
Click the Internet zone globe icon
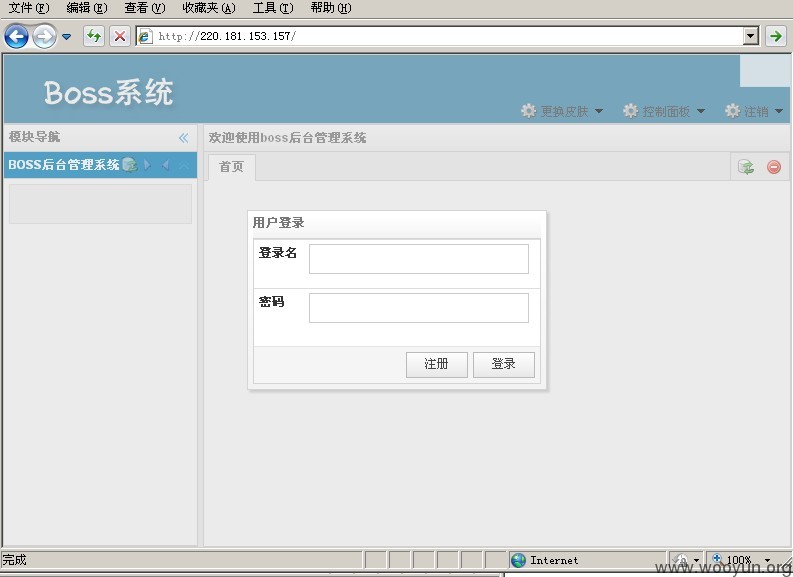pyautogui.click(x=518, y=560)
